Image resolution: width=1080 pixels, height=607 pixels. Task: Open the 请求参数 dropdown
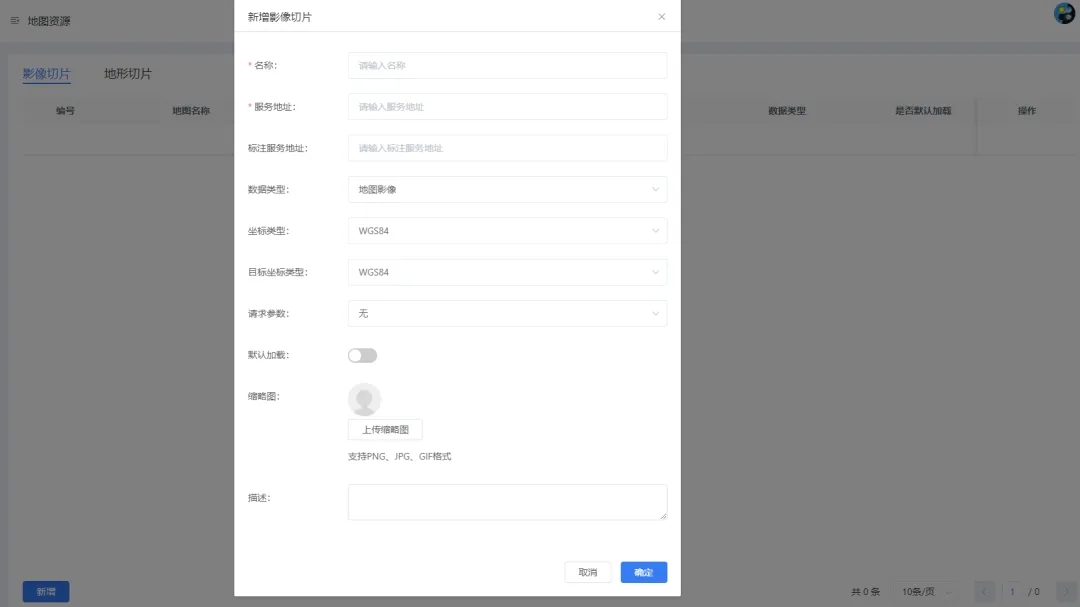point(507,313)
